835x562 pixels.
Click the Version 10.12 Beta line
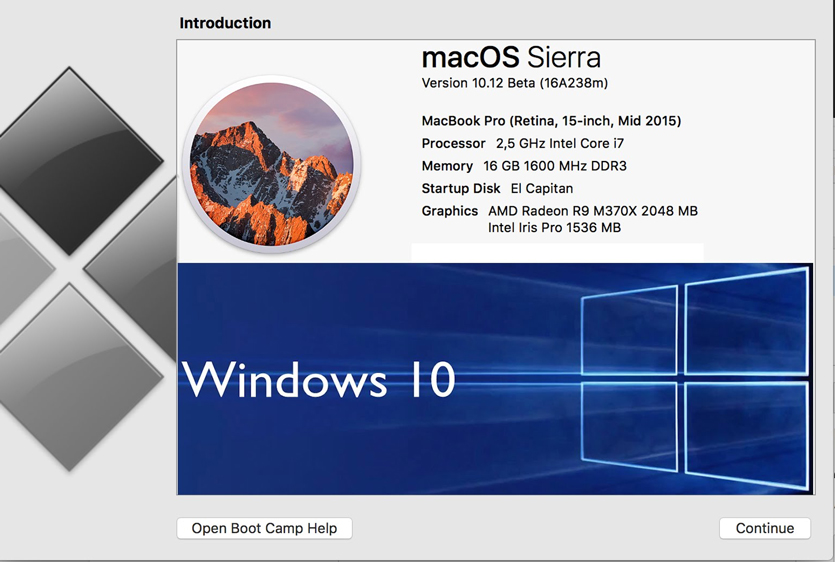514,83
